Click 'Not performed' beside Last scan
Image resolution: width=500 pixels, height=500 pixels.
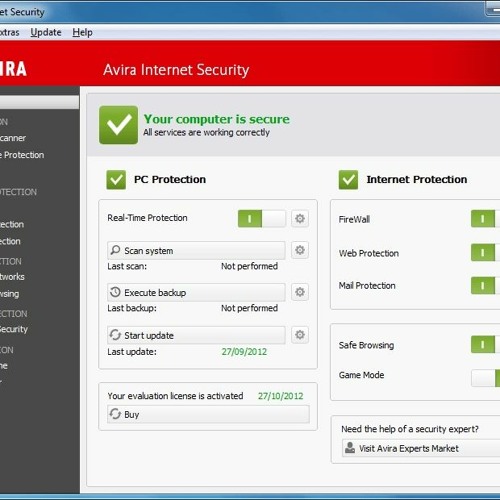(249, 266)
